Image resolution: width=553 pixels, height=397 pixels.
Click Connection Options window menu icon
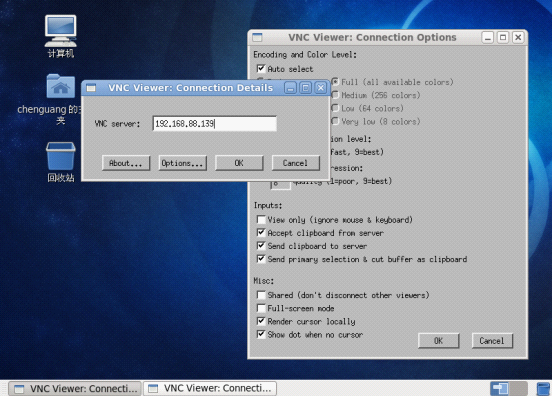(x=257, y=37)
